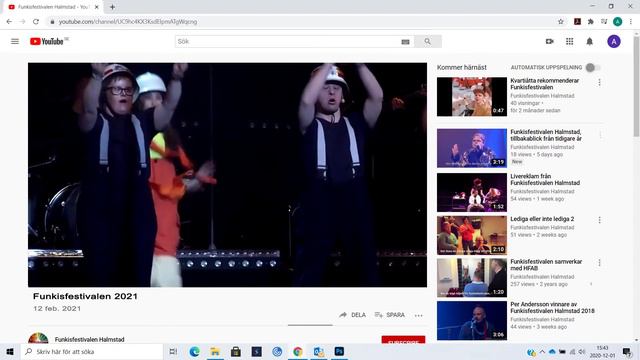Click the magnifier search button
Viewport: 640px width, 360px height.
point(428,41)
